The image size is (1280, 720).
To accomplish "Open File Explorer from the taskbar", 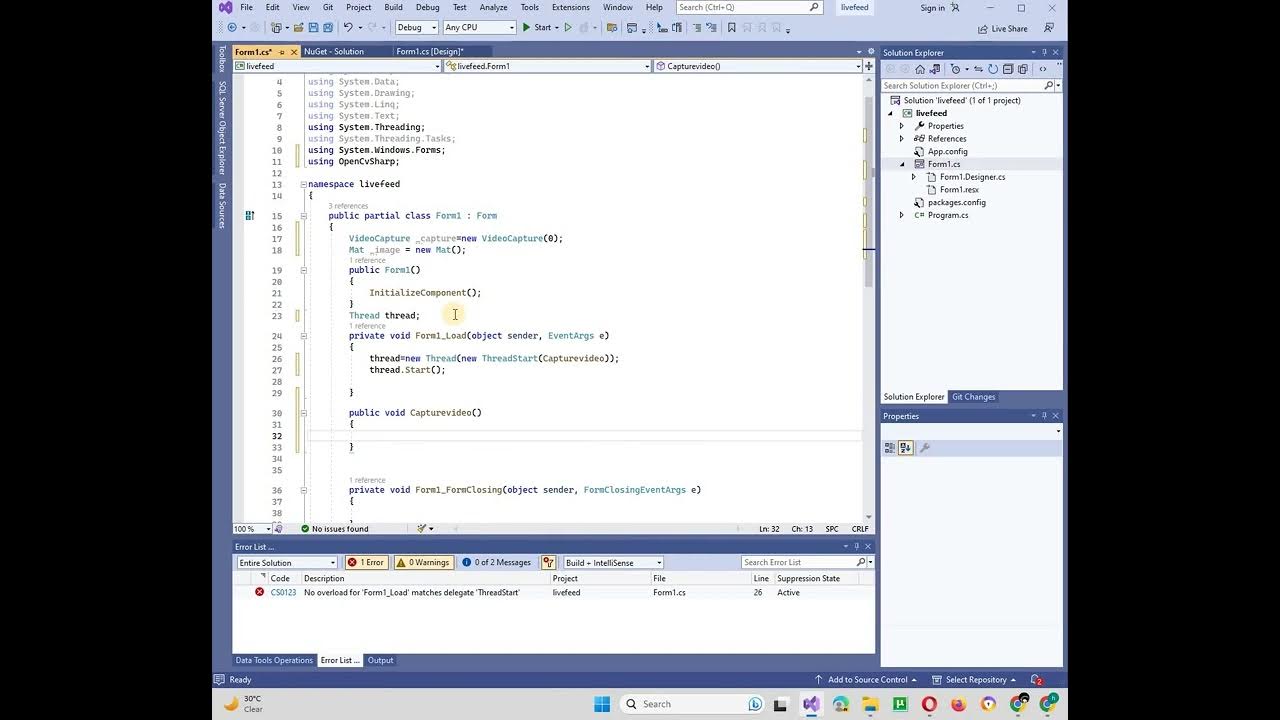I will click(x=870, y=704).
